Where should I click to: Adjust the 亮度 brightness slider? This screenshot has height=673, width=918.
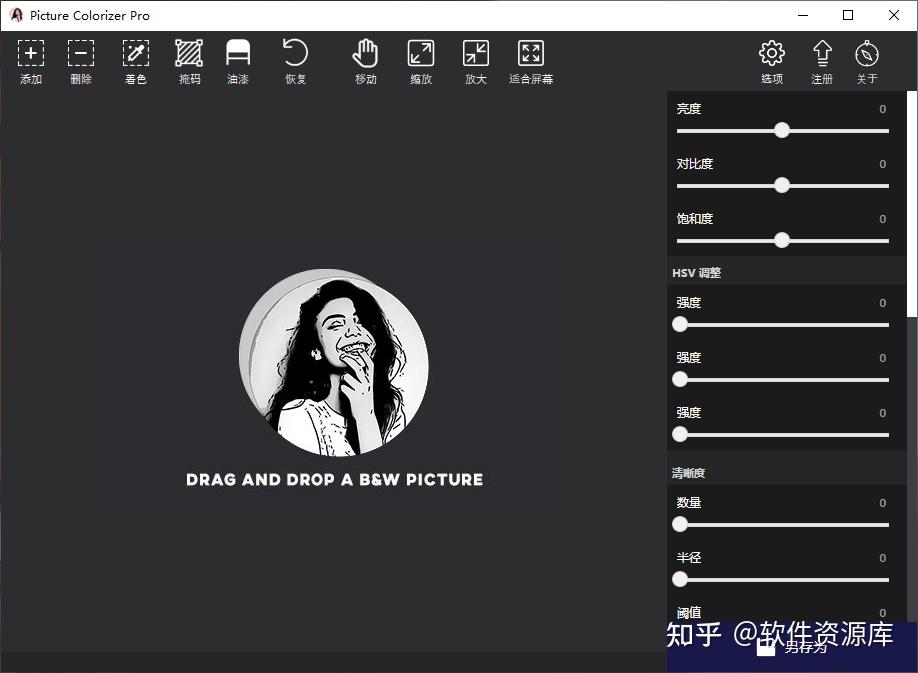782,131
